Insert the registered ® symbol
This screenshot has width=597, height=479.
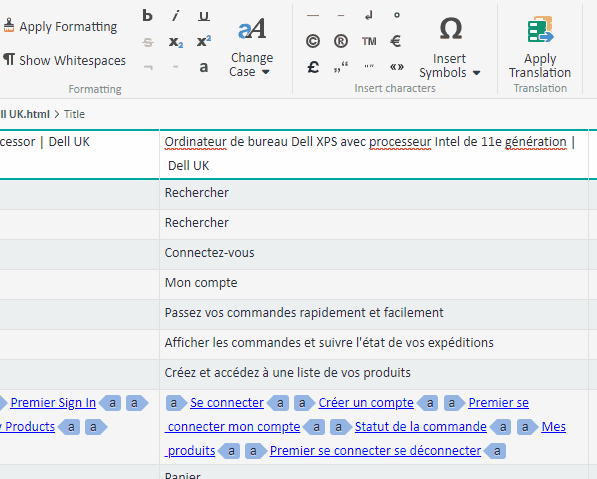pos(341,41)
